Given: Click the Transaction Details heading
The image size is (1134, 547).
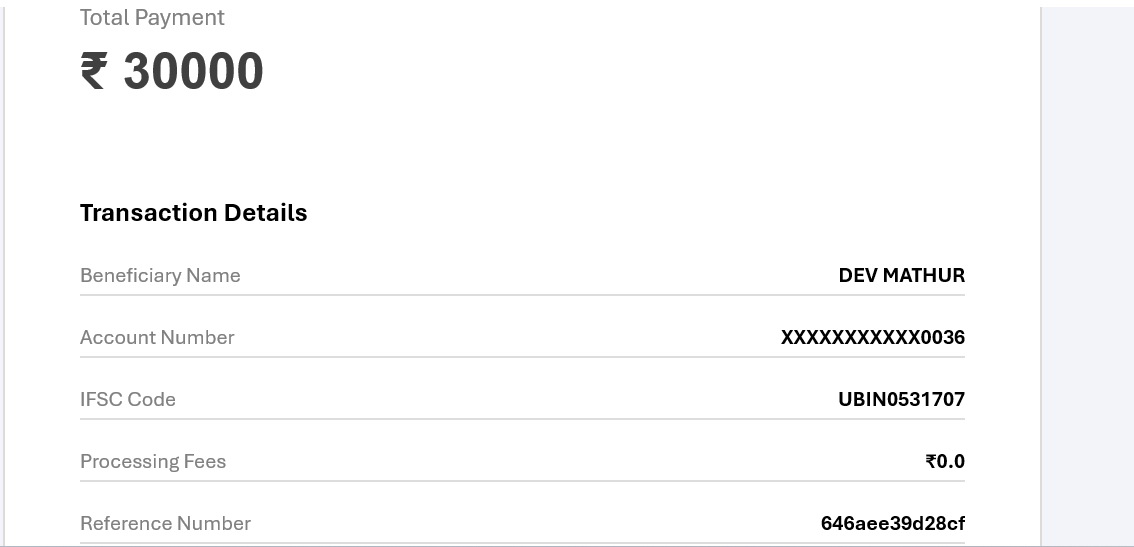Looking at the screenshot, I should point(193,213).
